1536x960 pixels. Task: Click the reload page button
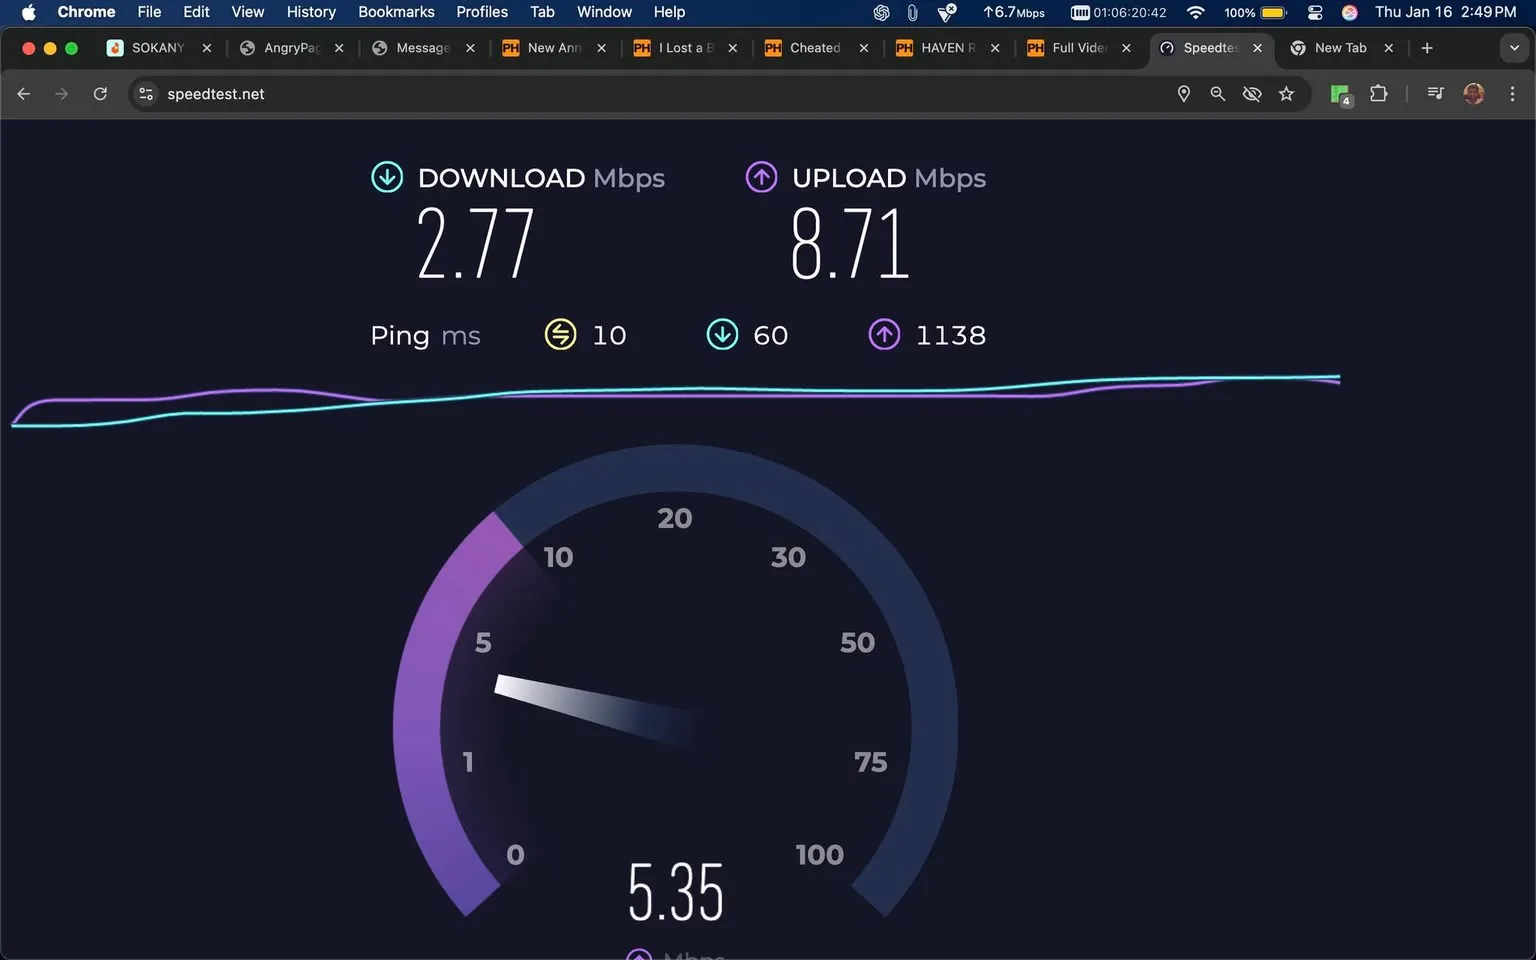[100, 93]
